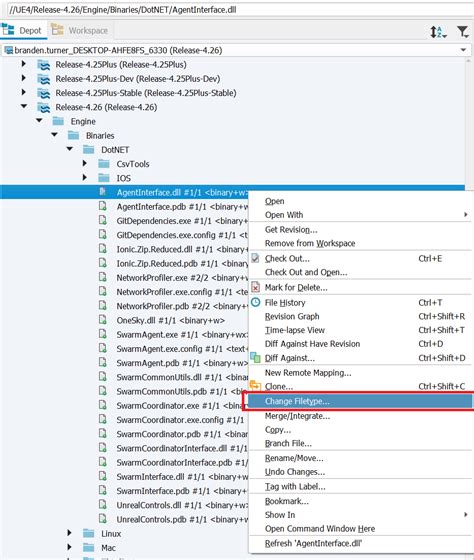Open the filter funnel icon
Image resolution: width=474 pixels, height=560 pixels.
[x=463, y=32]
